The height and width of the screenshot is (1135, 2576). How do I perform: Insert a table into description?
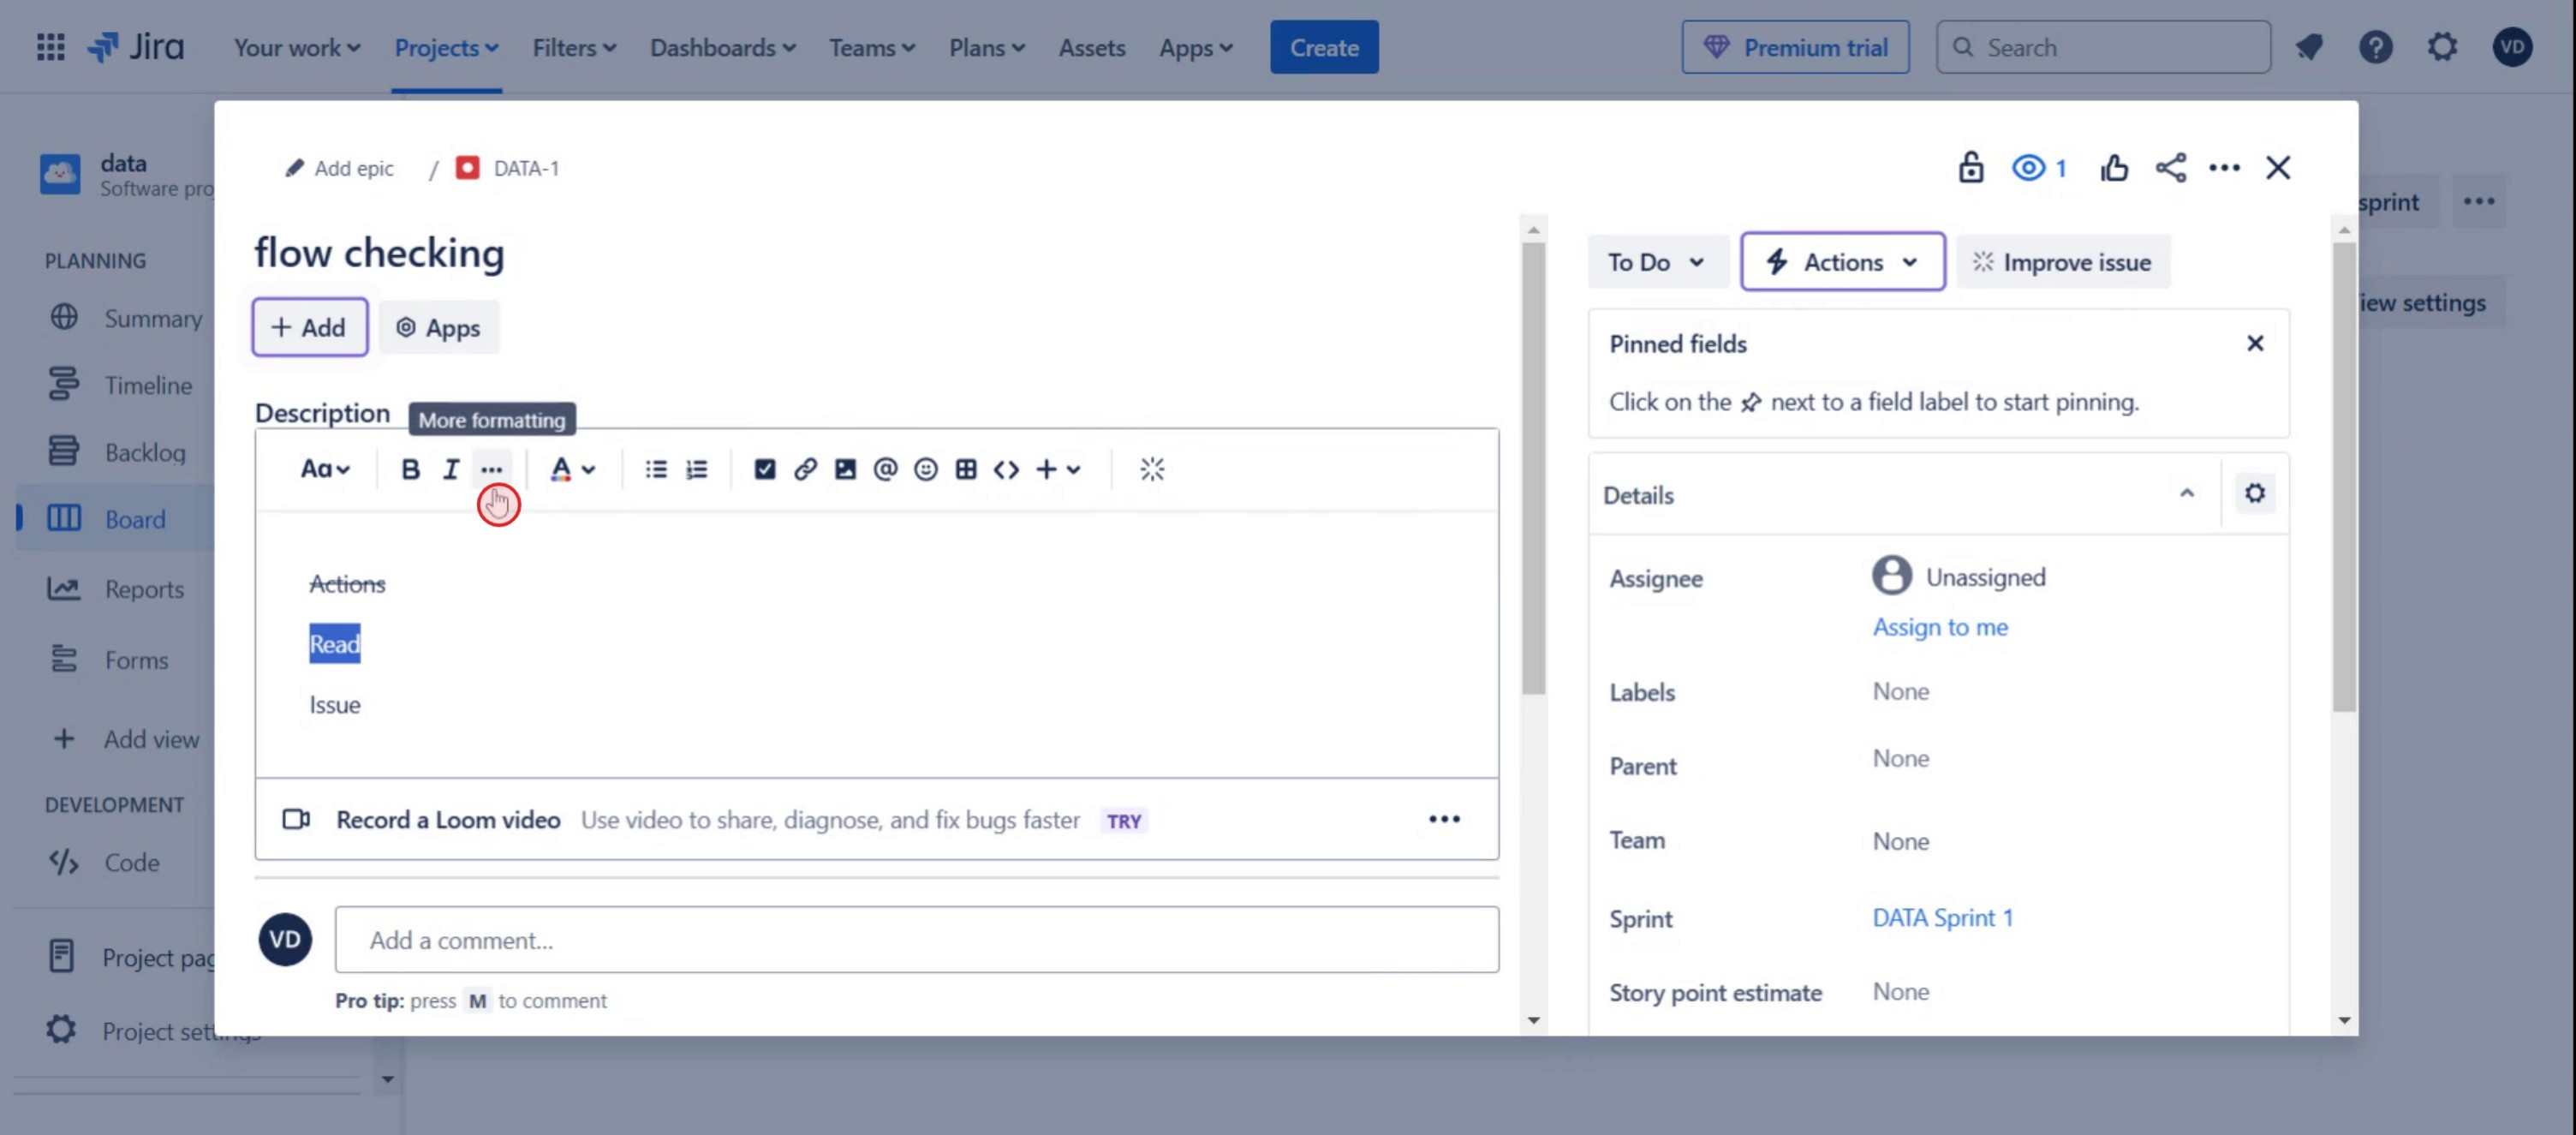pos(965,469)
